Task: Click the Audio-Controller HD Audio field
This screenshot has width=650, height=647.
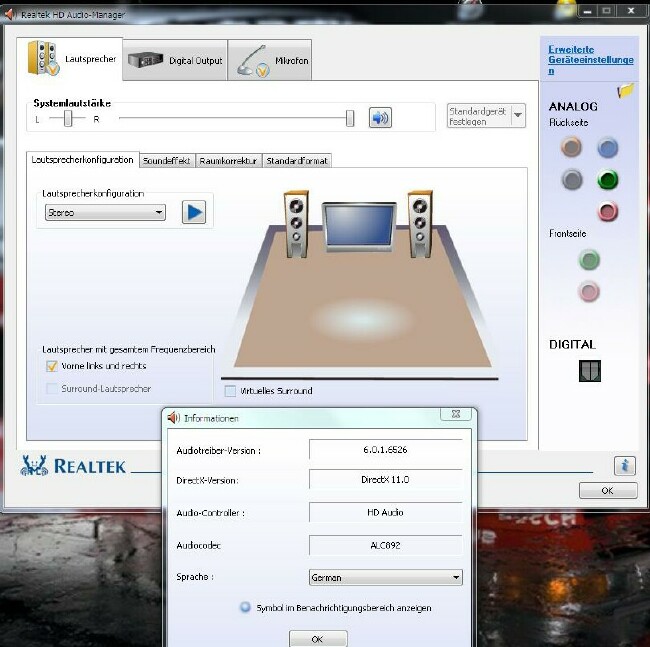Action: tap(386, 513)
